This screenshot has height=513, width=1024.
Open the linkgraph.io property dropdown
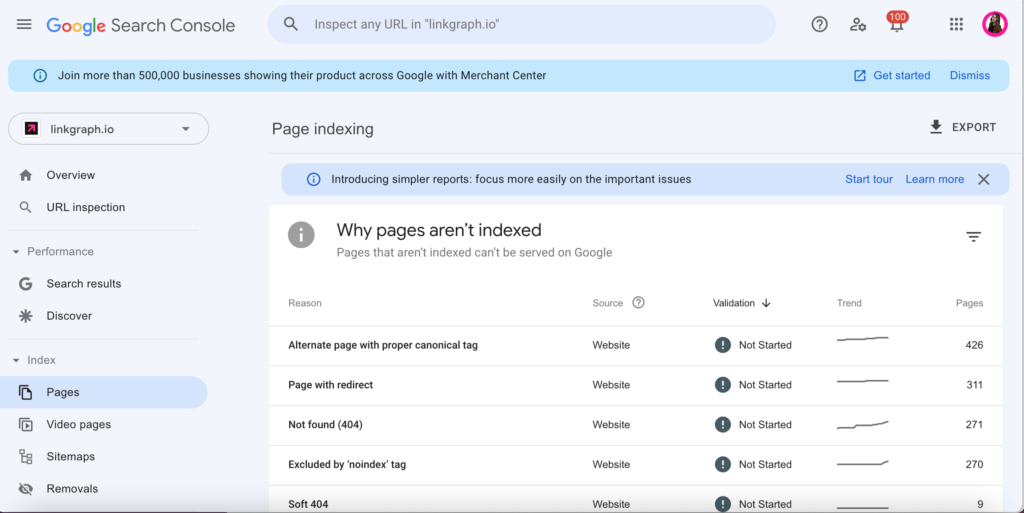click(108, 129)
